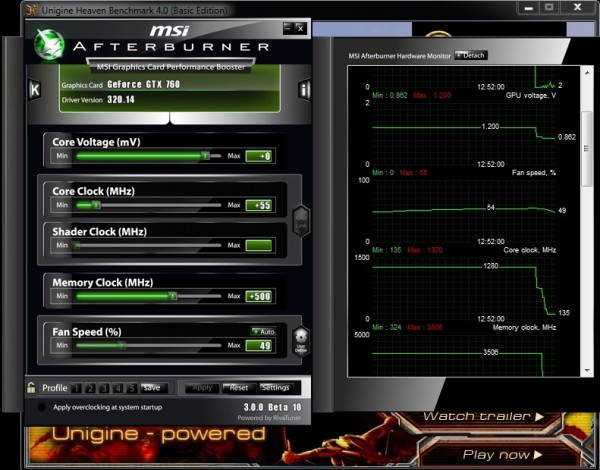Close the Unigine Heaven Benchmark window
600x470 pixels.
[x=577, y=8]
